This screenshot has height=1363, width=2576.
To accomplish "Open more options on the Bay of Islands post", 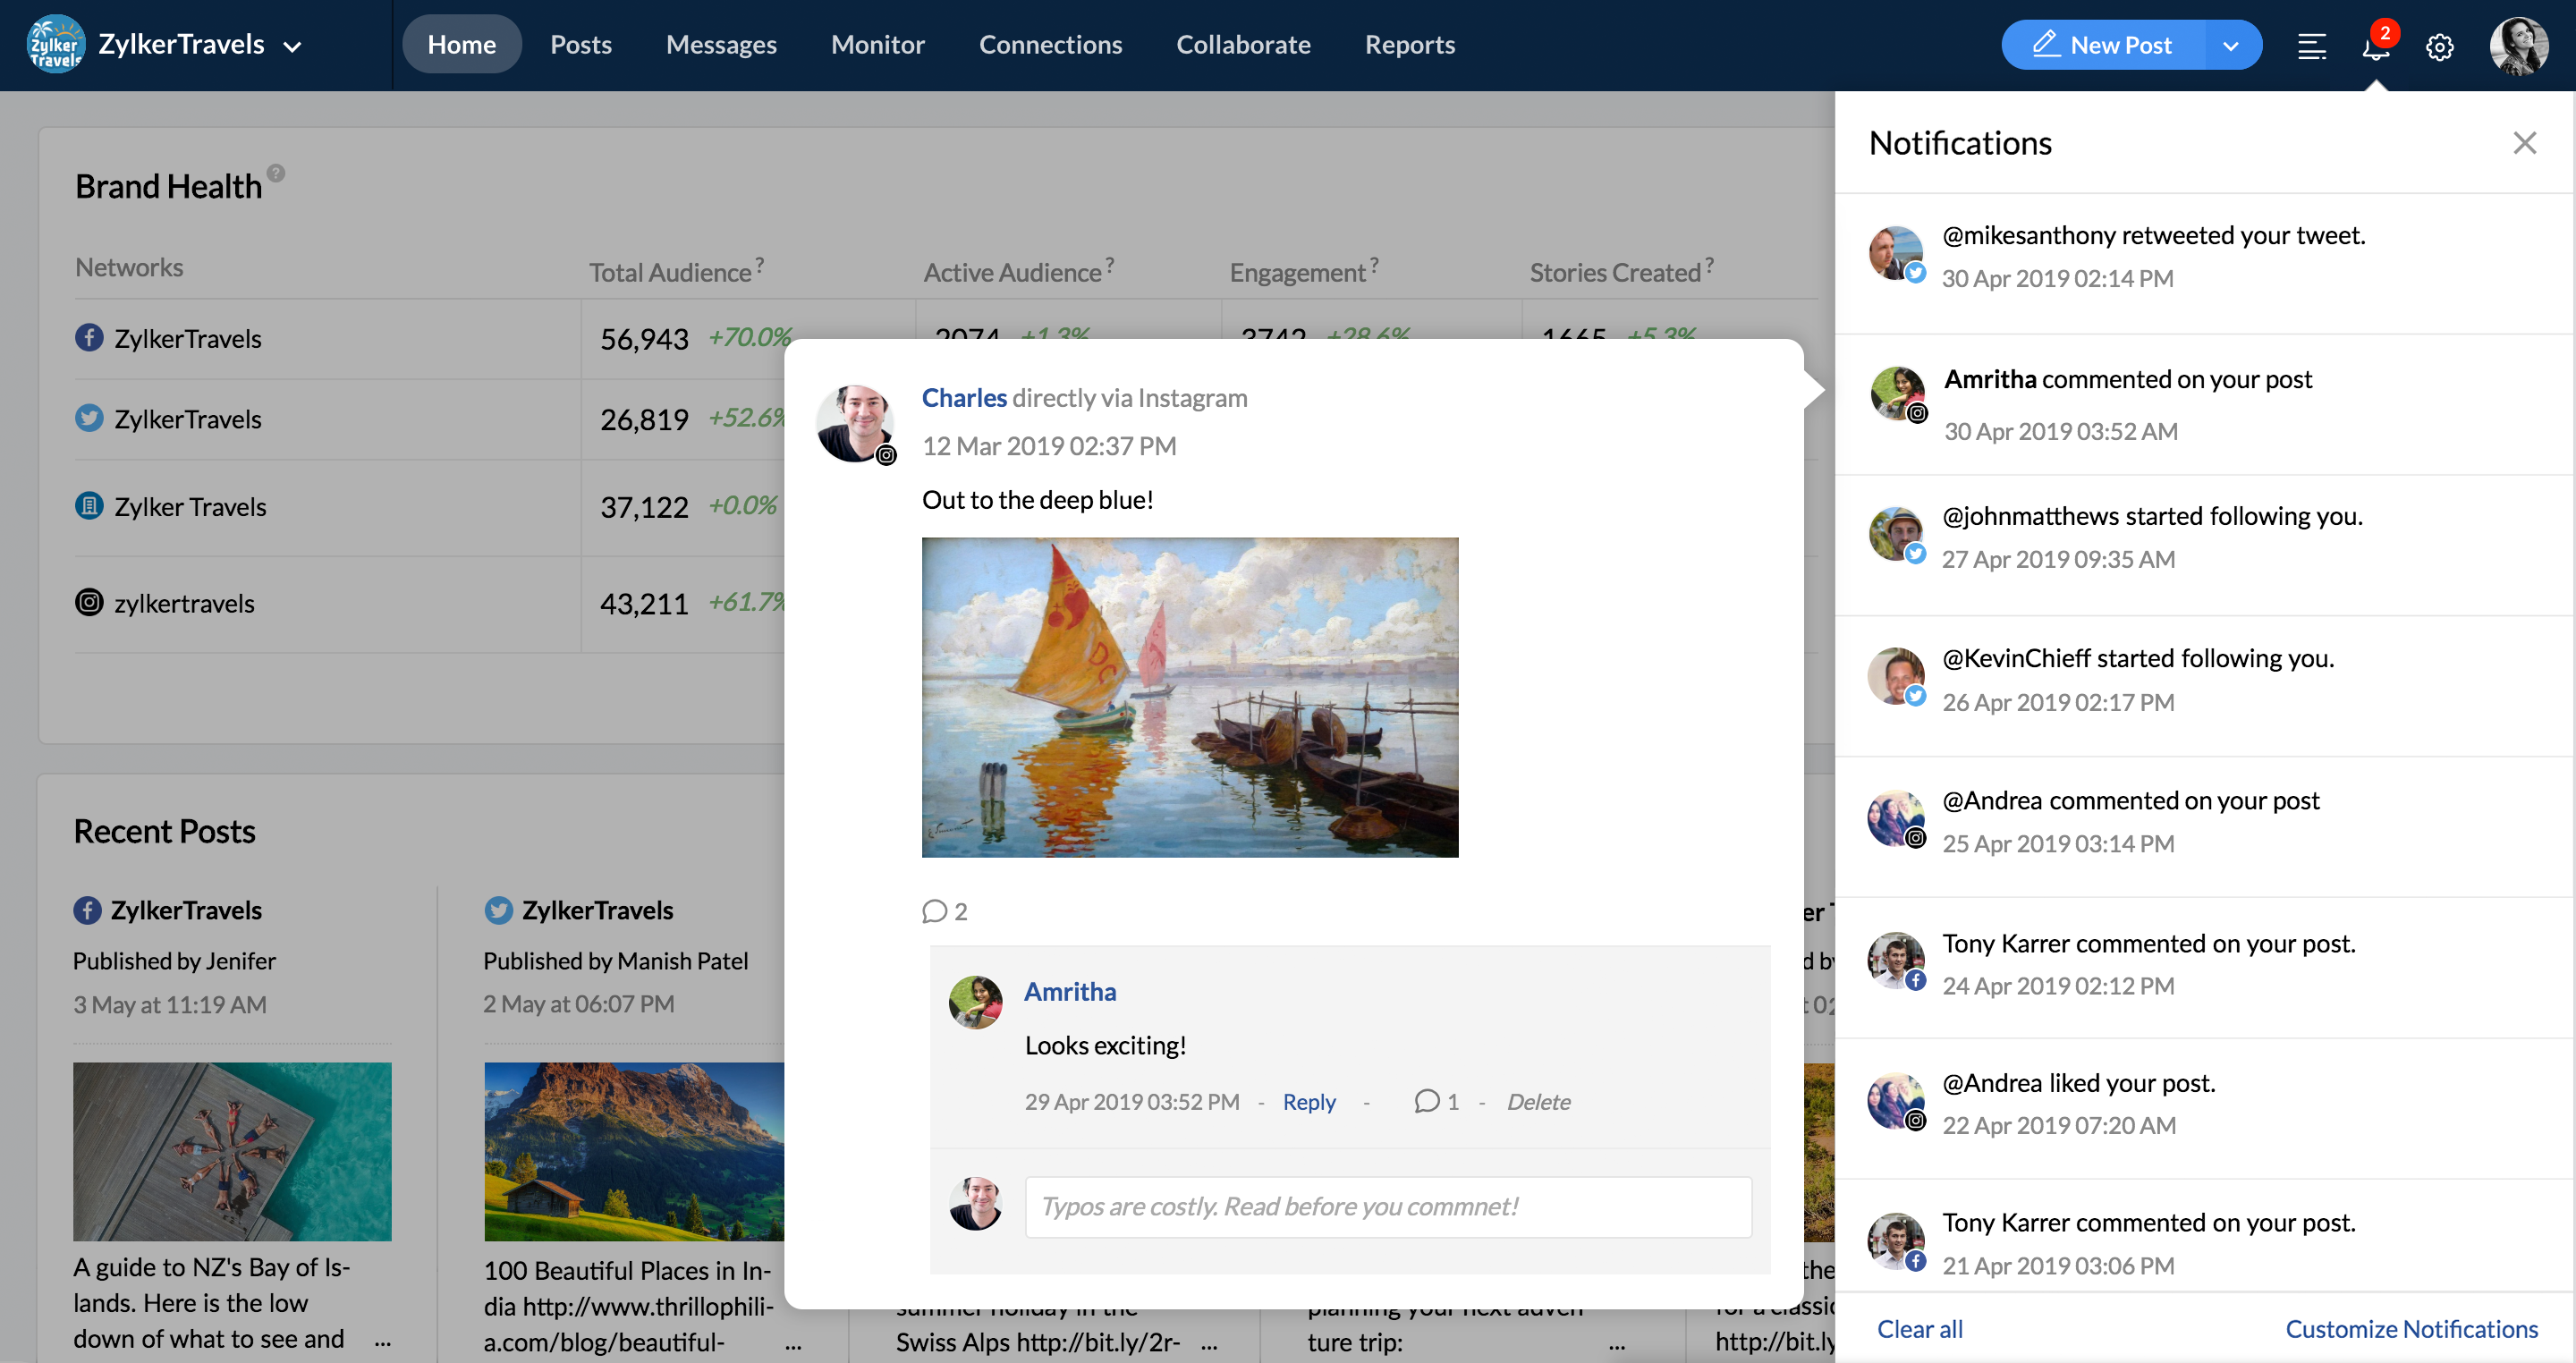I will (x=382, y=1343).
